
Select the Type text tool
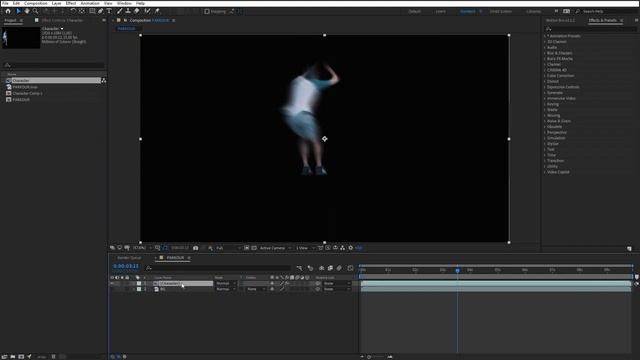(109, 11)
